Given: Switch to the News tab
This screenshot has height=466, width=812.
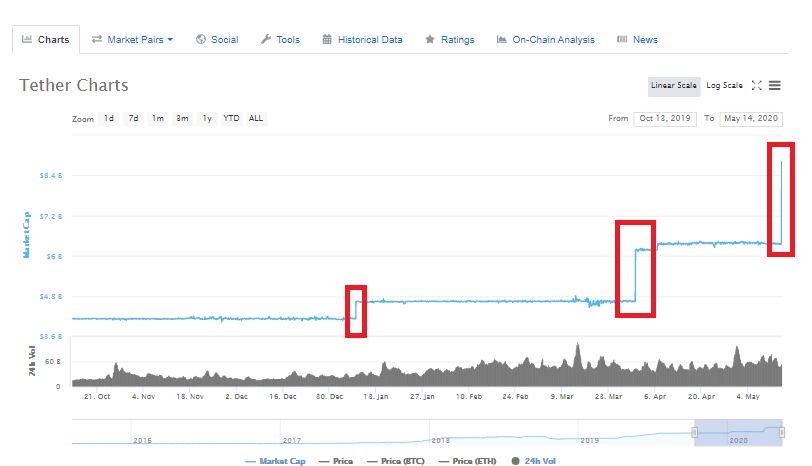Looking at the screenshot, I should [637, 39].
